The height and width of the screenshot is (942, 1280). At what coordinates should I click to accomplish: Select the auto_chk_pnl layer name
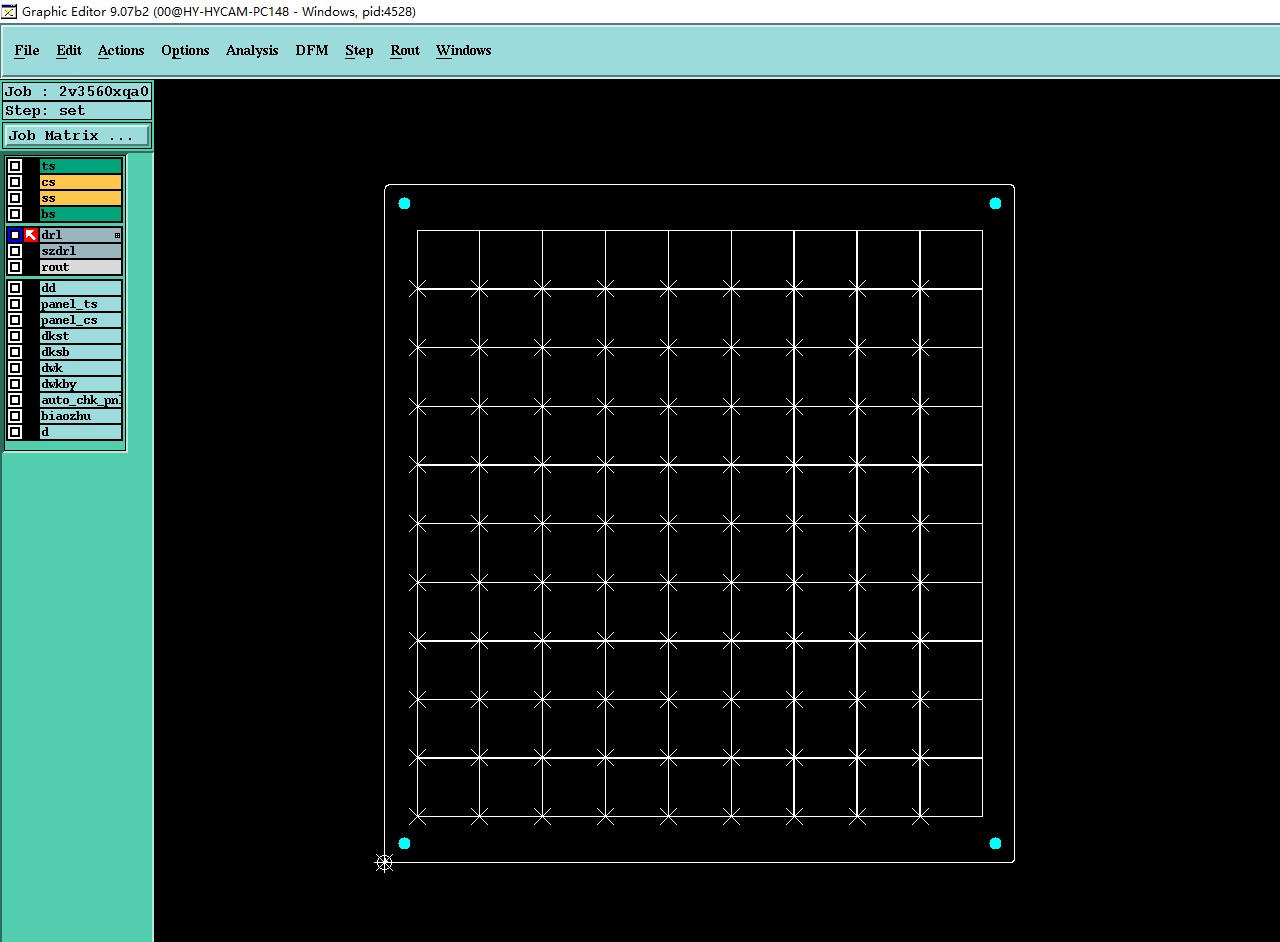point(81,400)
